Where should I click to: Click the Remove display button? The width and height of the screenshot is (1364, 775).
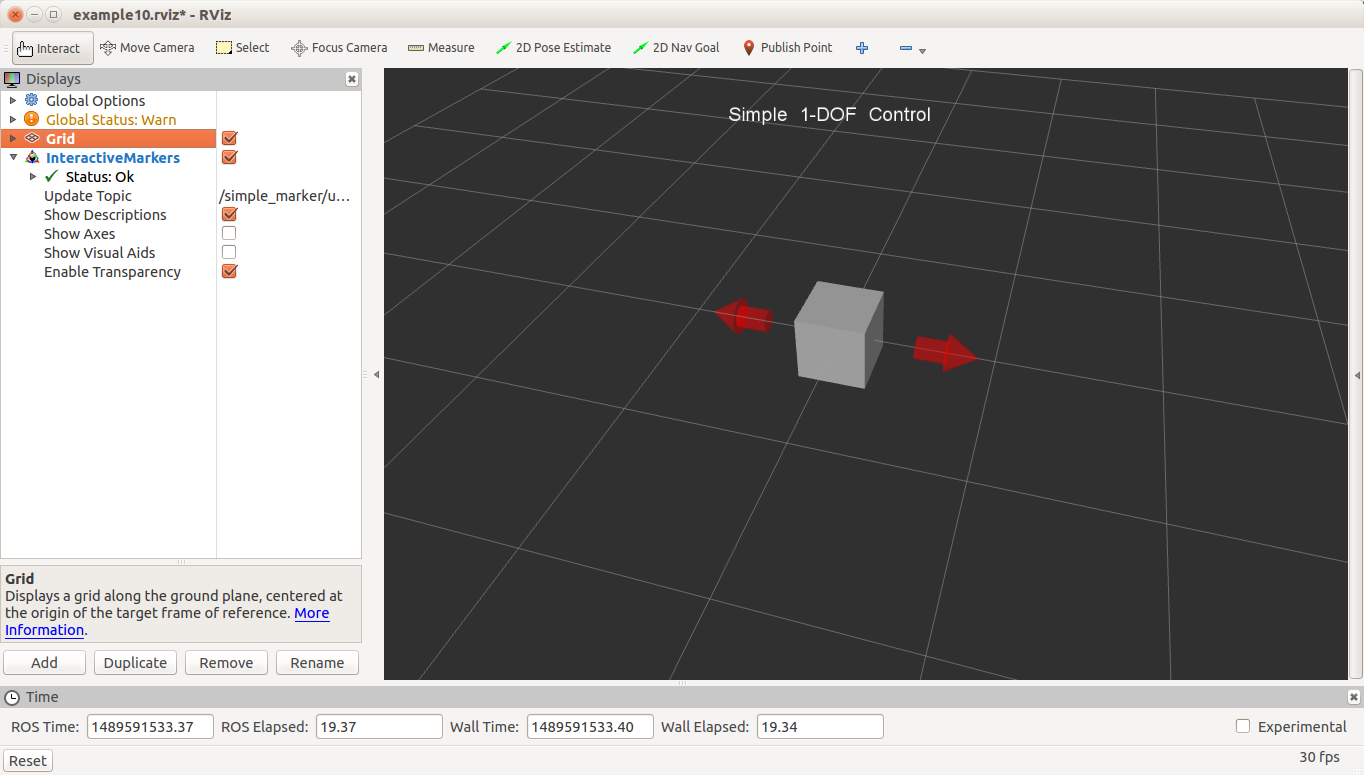click(x=226, y=662)
